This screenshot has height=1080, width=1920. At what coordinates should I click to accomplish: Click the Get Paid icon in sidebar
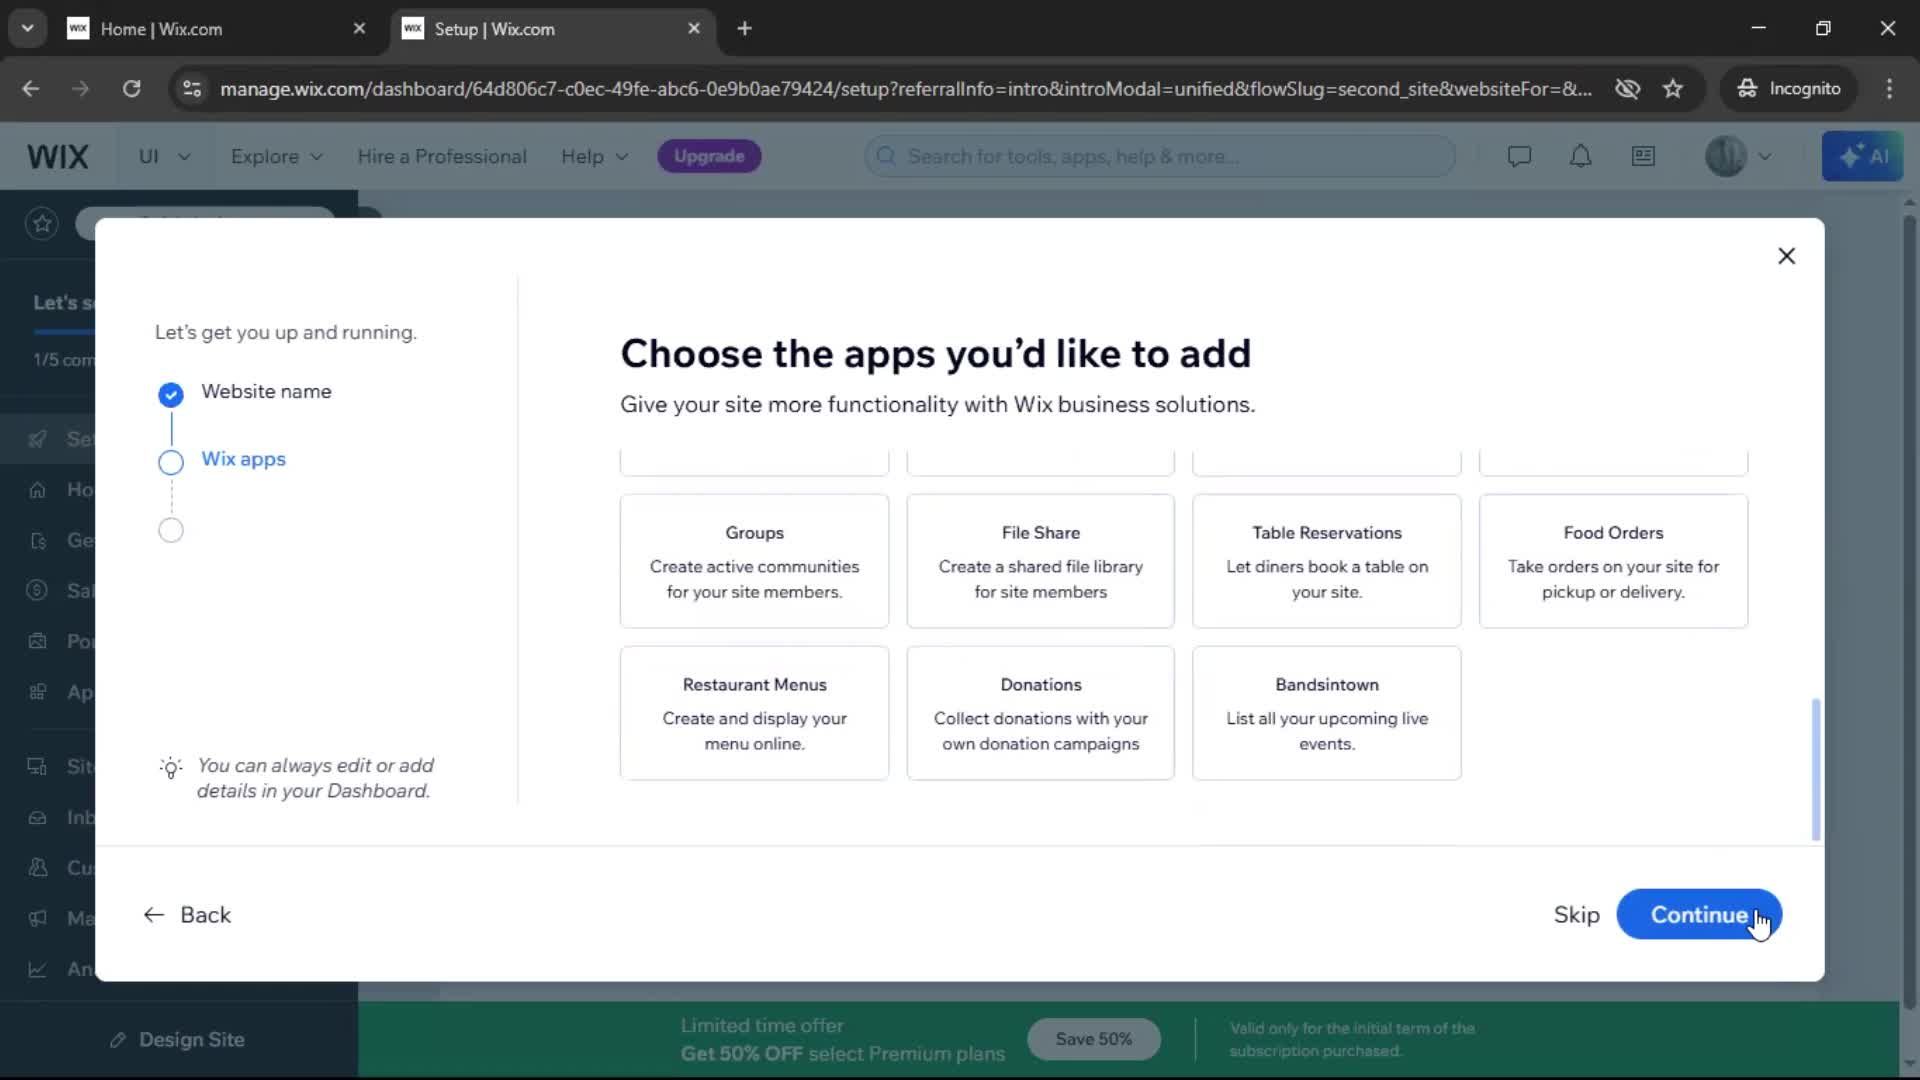click(x=38, y=540)
